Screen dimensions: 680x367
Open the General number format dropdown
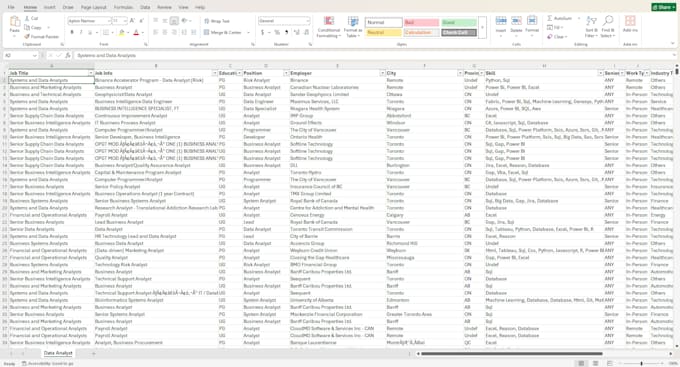pyautogui.click(x=307, y=21)
